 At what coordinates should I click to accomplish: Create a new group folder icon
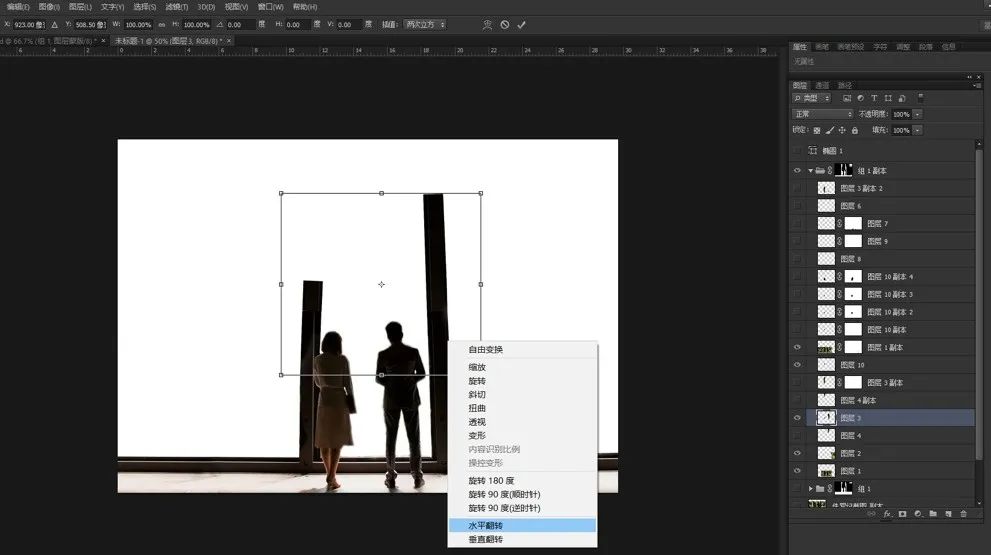coord(933,514)
